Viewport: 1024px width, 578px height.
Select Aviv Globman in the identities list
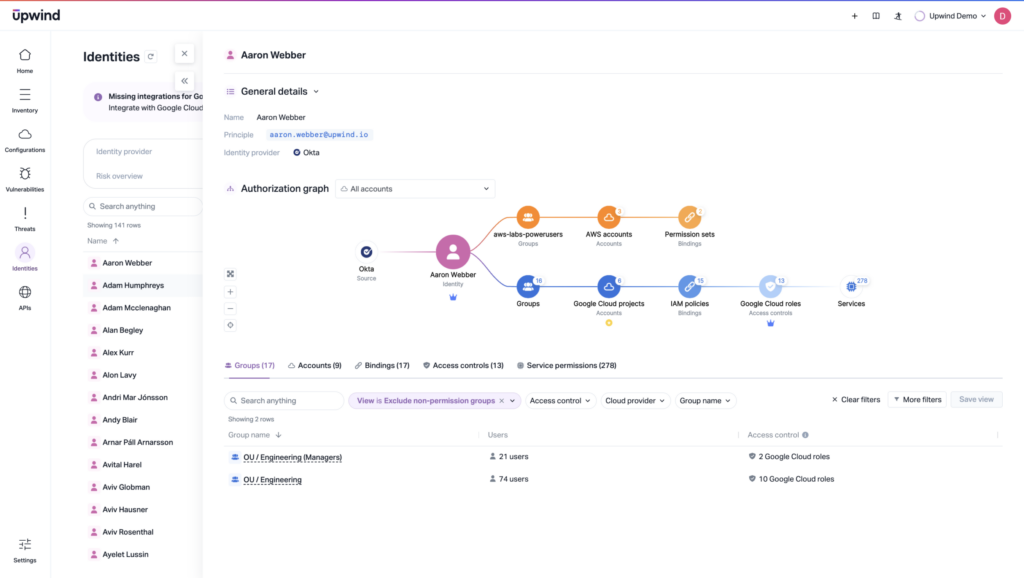coord(126,487)
